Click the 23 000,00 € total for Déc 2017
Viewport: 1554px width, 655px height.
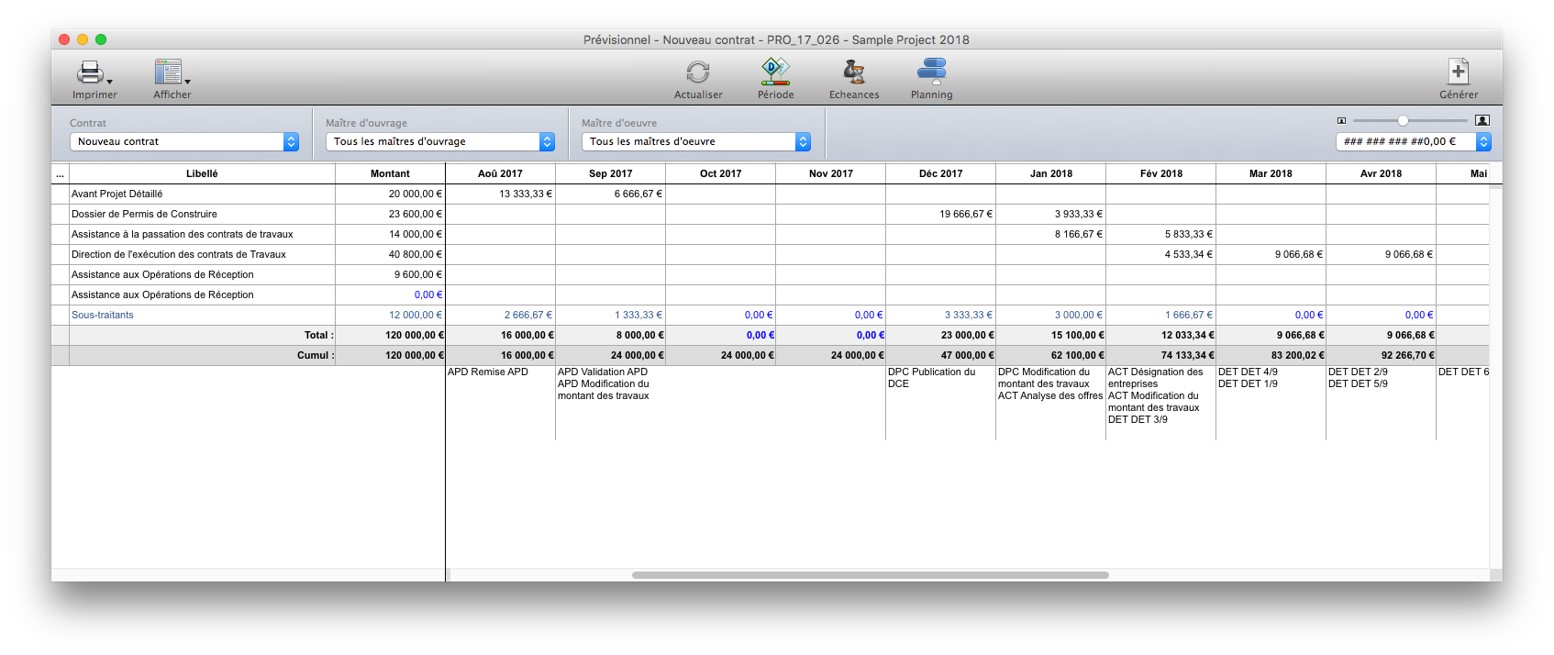(x=940, y=335)
